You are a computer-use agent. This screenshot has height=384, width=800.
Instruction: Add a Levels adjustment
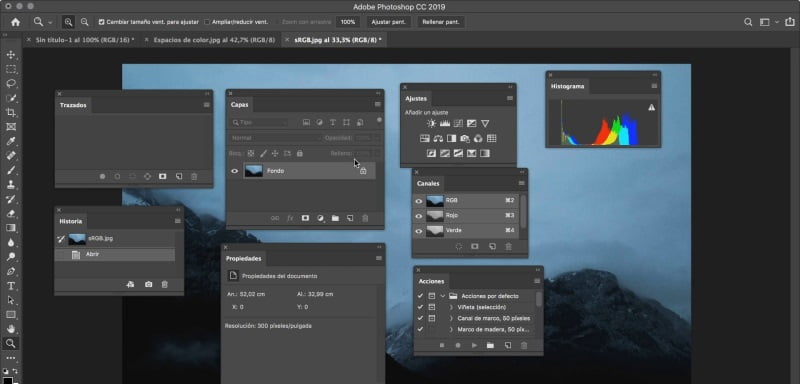click(x=445, y=123)
